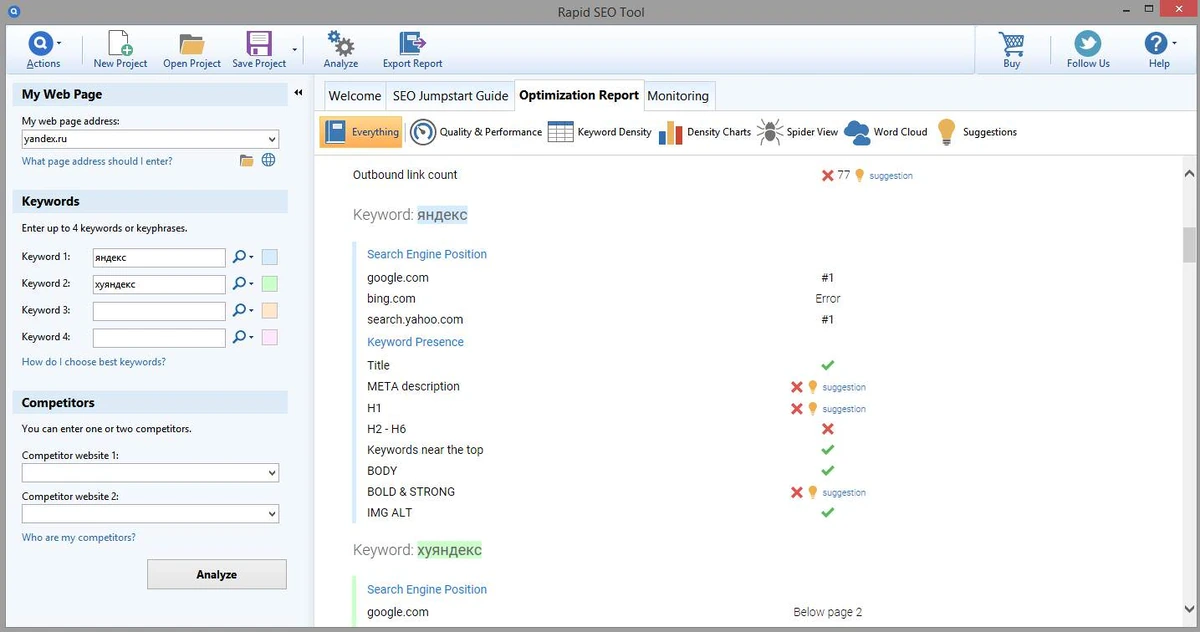1200x632 pixels.
Task: Click the pink Keyword 4 color swatch
Action: [269, 338]
